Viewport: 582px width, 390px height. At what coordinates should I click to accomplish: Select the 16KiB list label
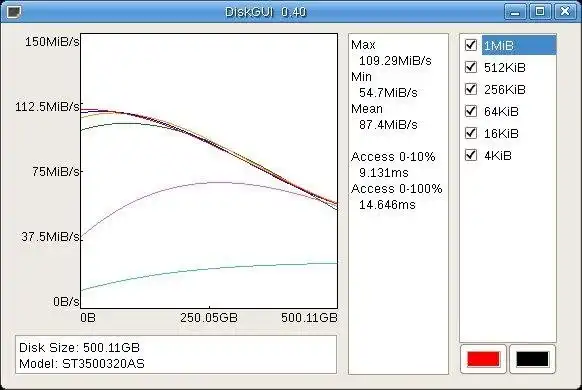(x=501, y=133)
